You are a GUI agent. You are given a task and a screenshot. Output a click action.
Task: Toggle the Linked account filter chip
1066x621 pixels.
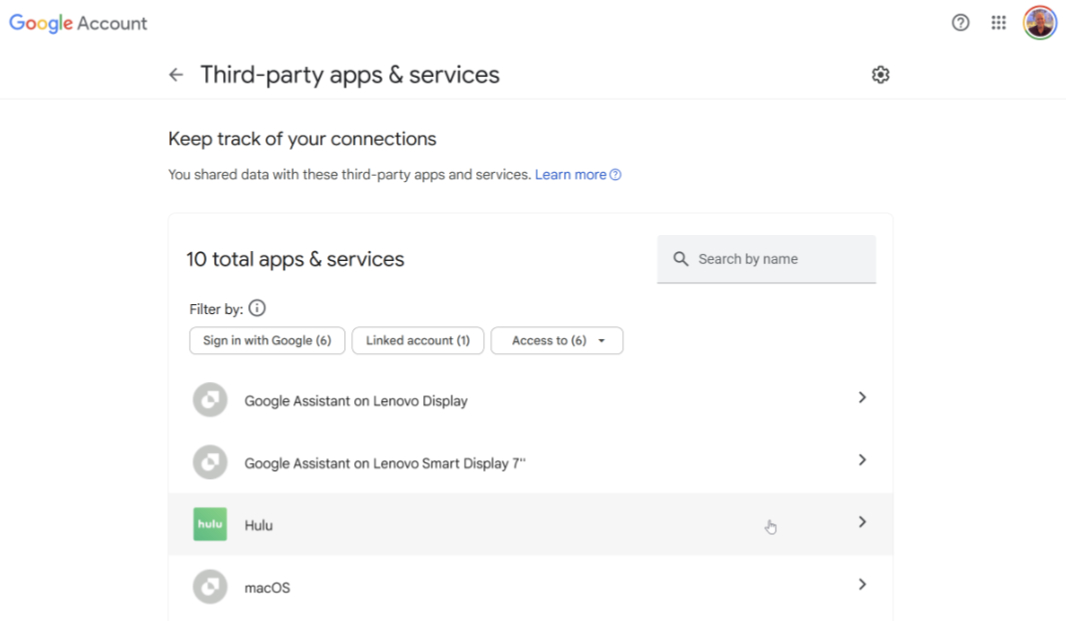pos(417,341)
